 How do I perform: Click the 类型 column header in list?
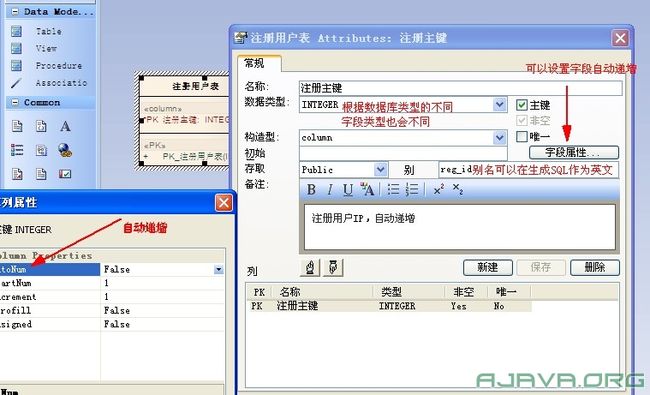click(x=408, y=292)
